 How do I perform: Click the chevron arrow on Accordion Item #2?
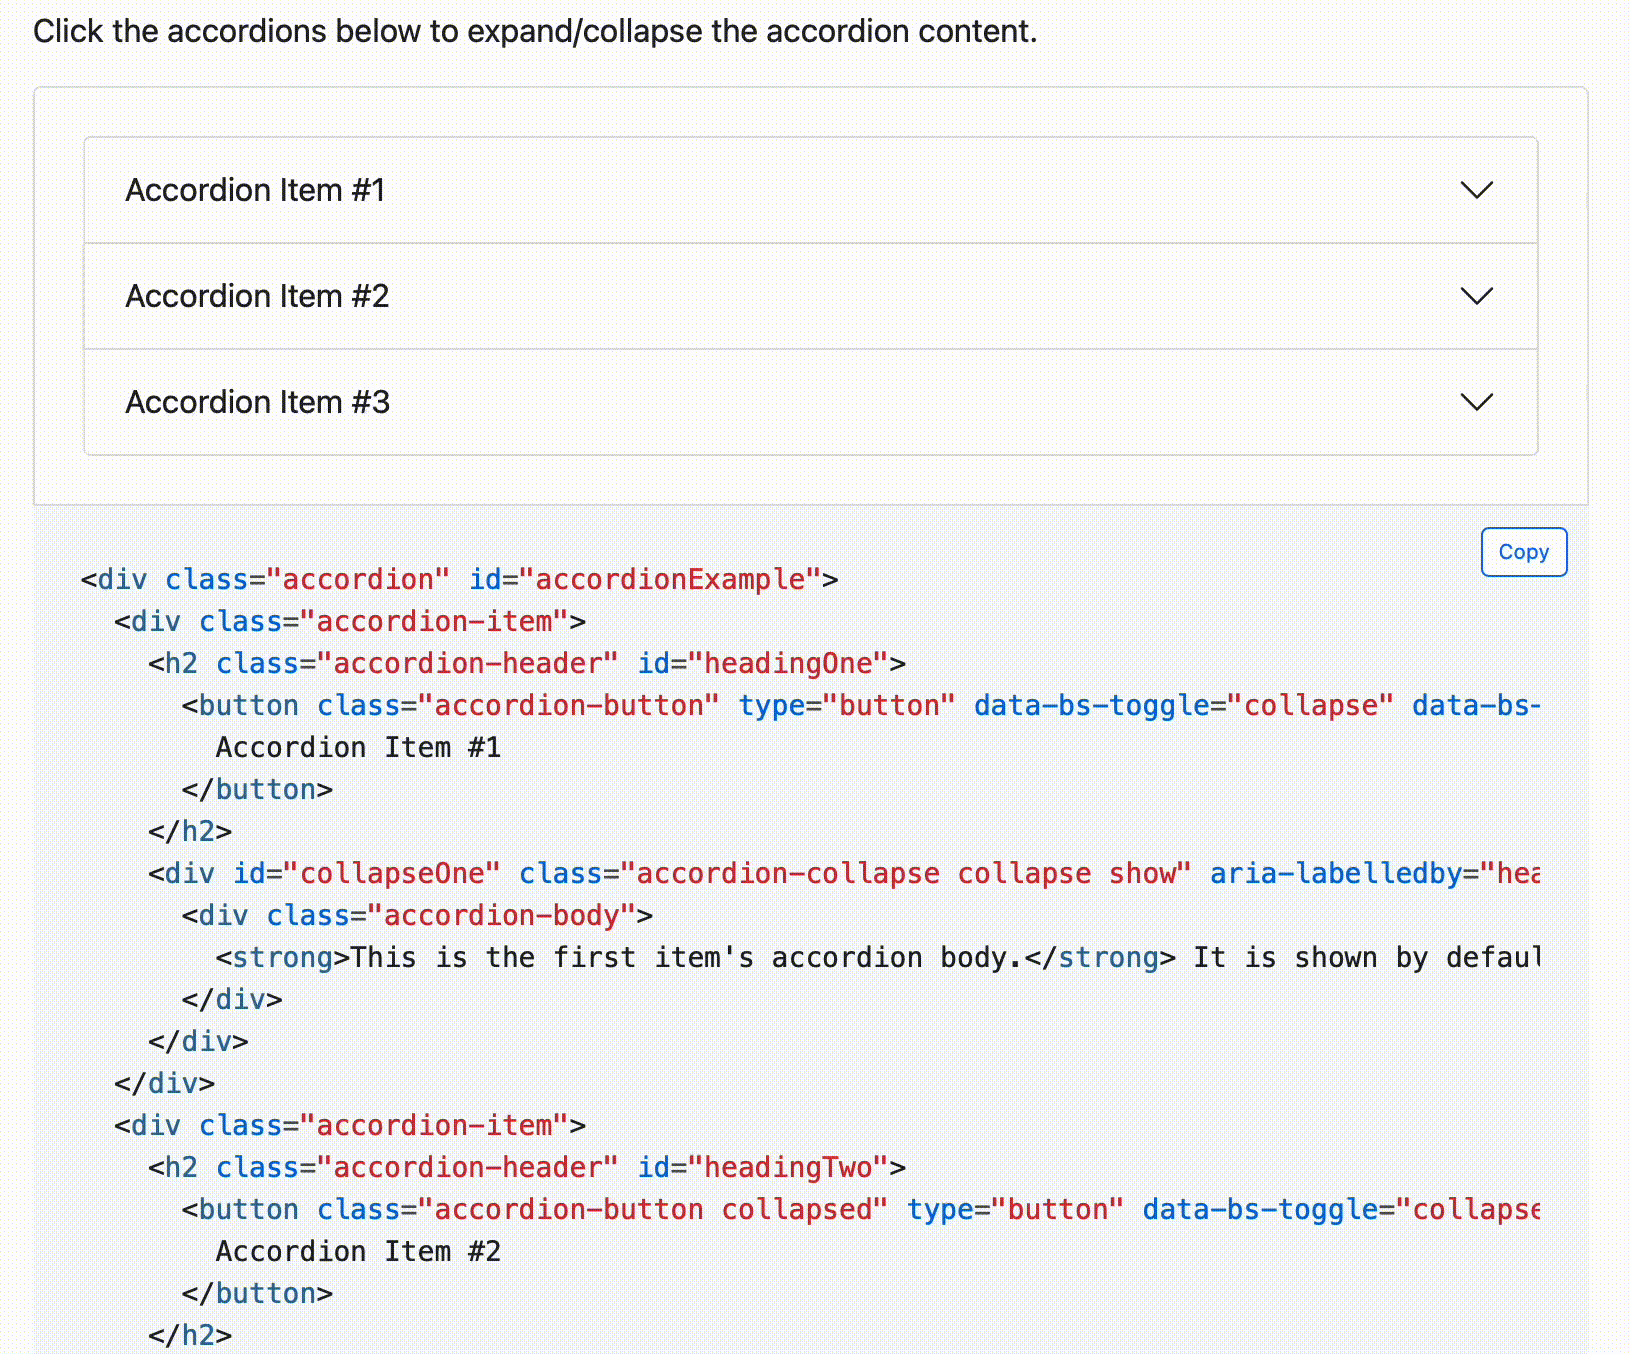1476,296
